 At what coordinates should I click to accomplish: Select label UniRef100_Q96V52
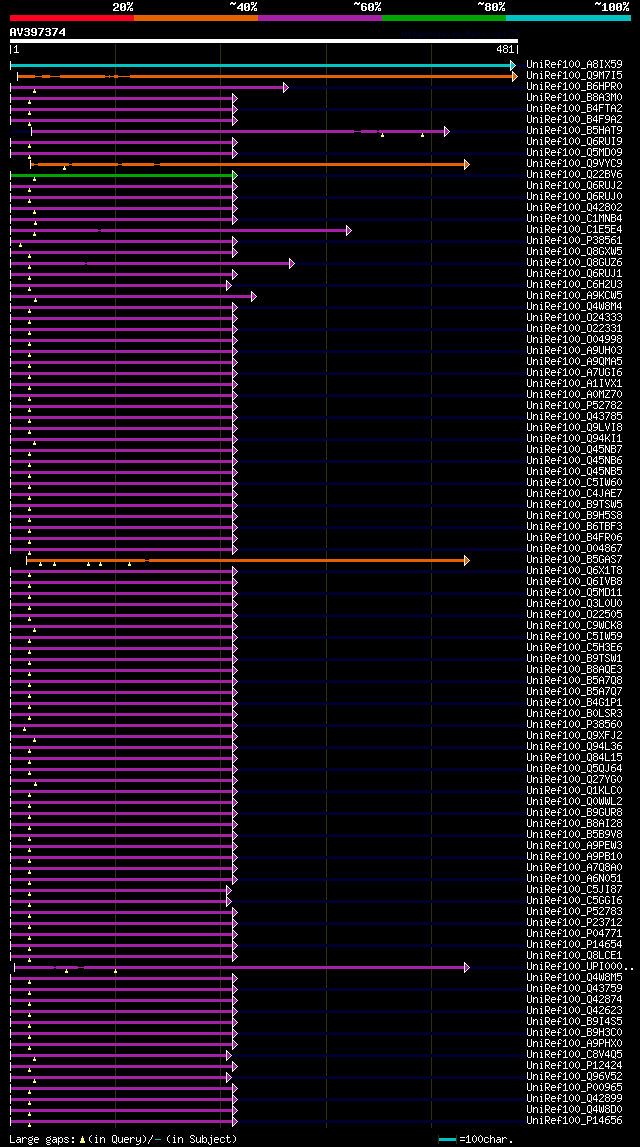click(x=574, y=1076)
